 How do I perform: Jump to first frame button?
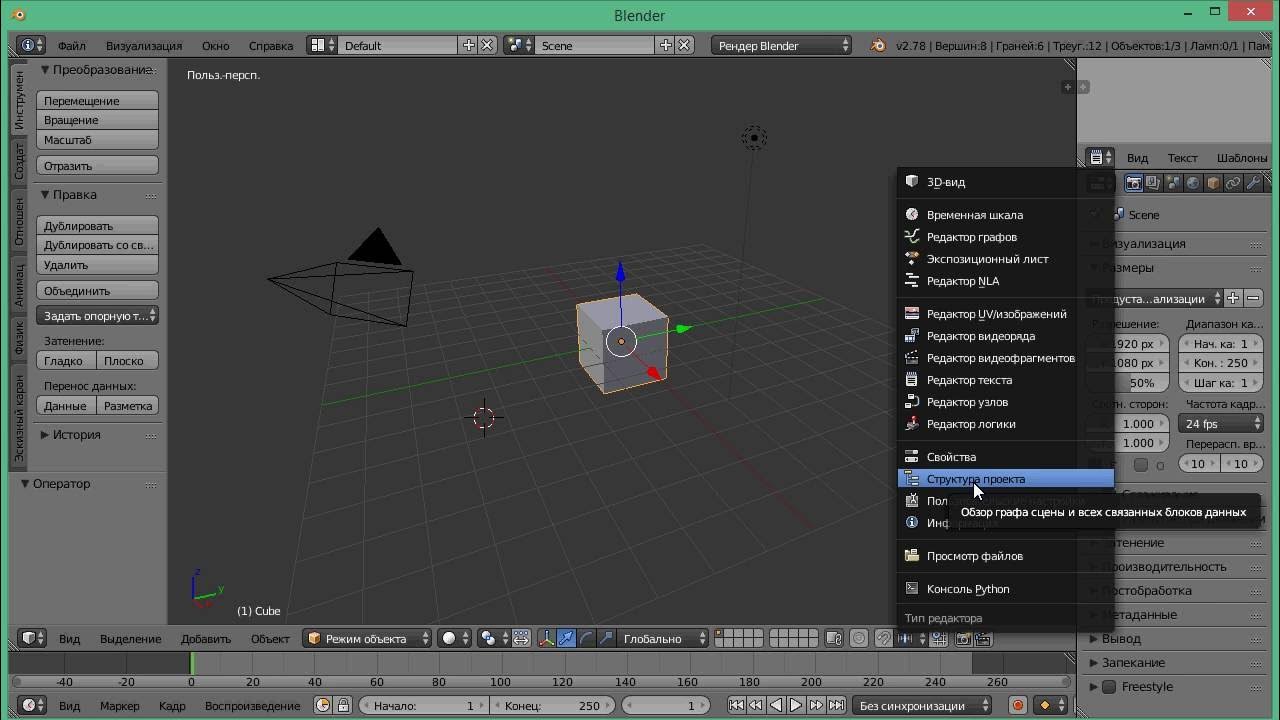(x=736, y=706)
